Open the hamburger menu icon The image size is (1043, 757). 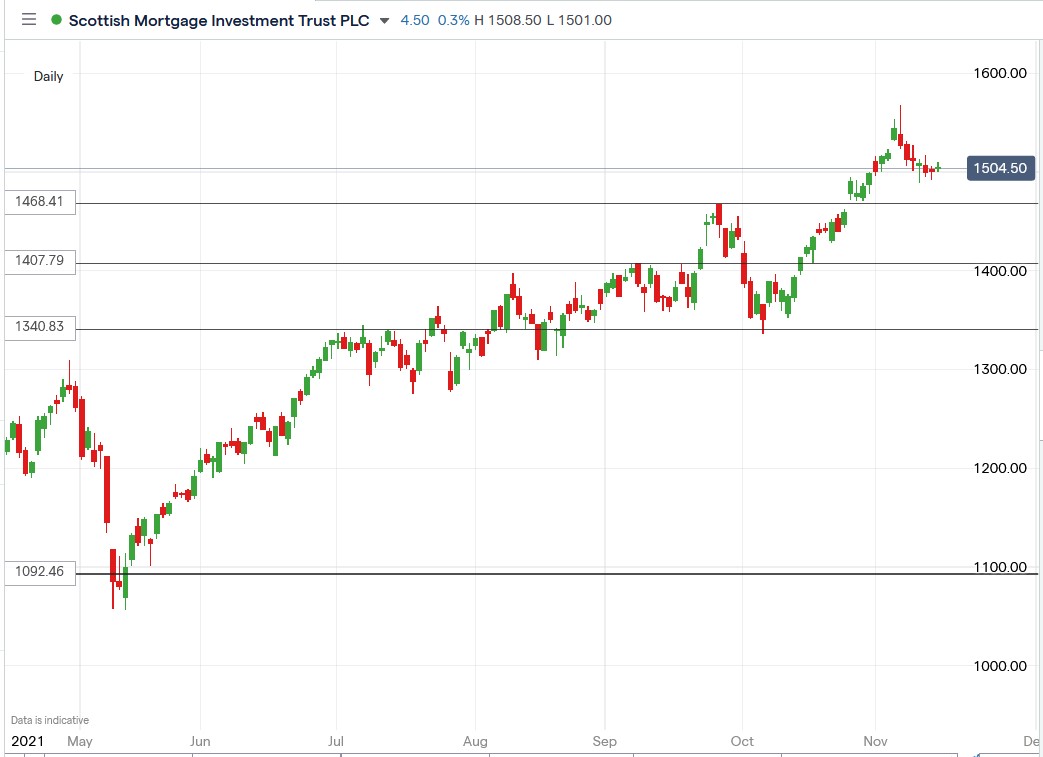coord(30,20)
